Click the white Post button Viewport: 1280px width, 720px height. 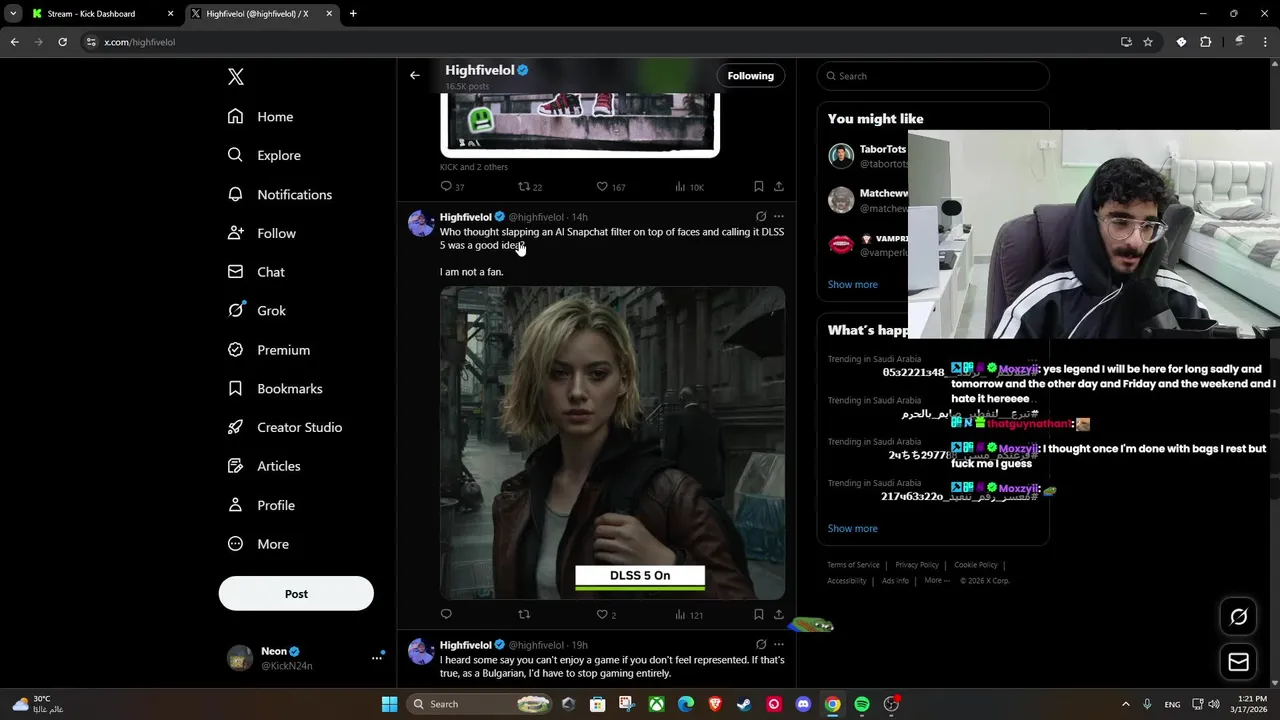[296, 594]
